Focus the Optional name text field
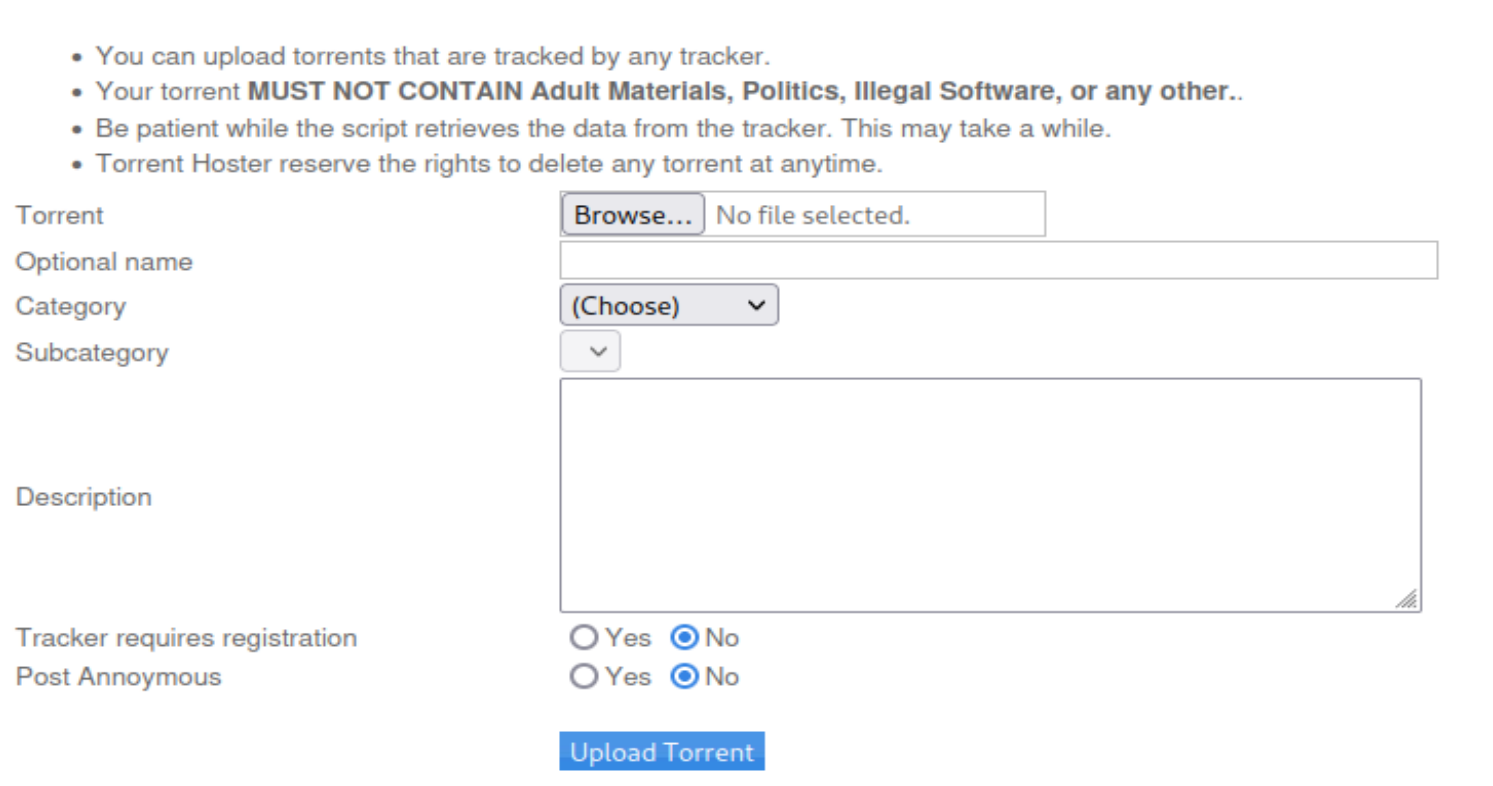 999,260
